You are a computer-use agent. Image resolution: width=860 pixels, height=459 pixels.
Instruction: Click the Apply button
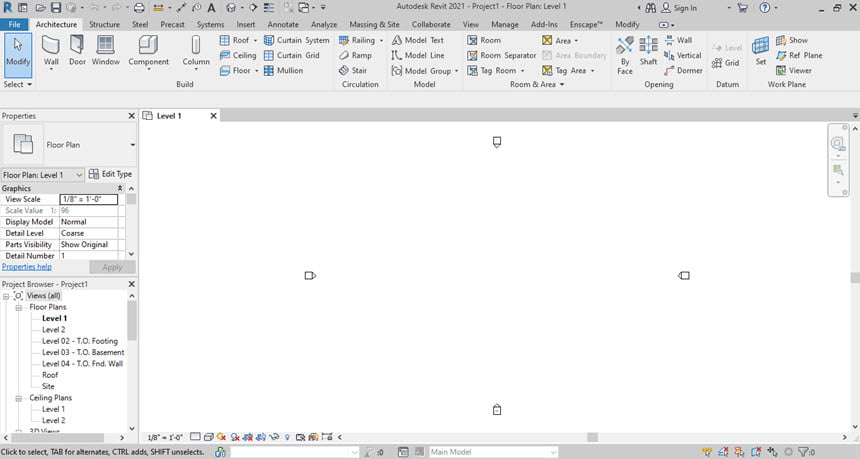(x=112, y=267)
